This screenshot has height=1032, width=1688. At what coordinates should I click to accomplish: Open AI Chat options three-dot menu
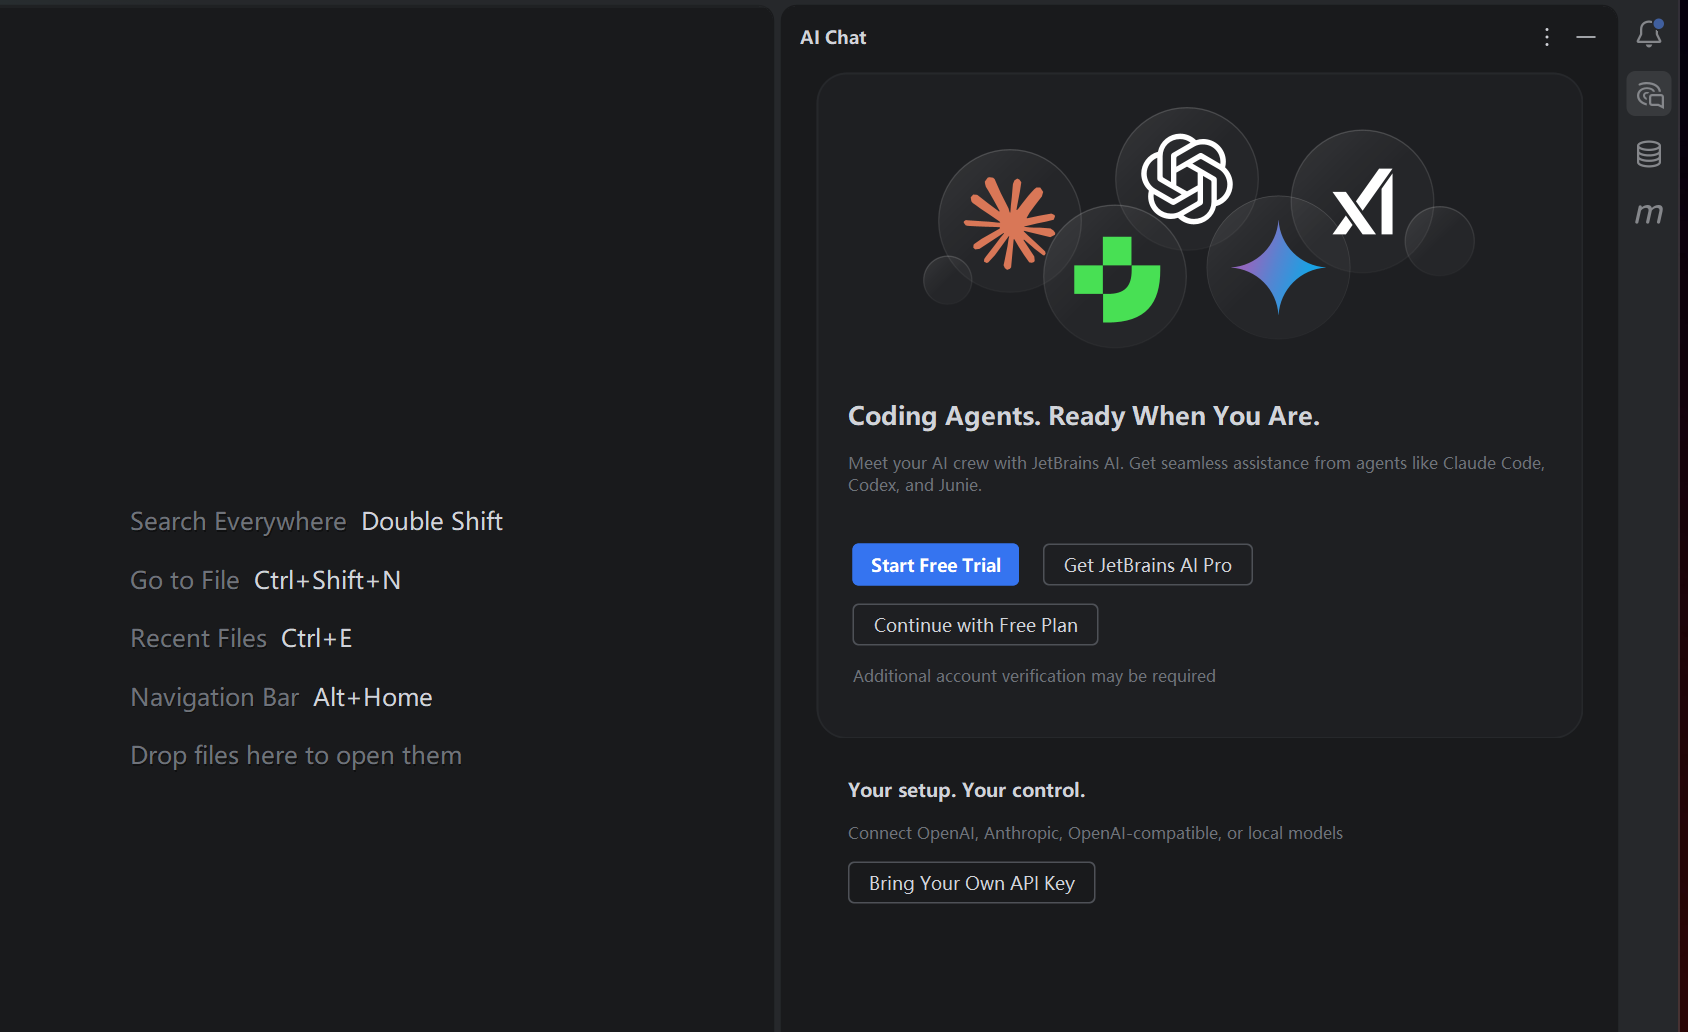click(x=1547, y=37)
